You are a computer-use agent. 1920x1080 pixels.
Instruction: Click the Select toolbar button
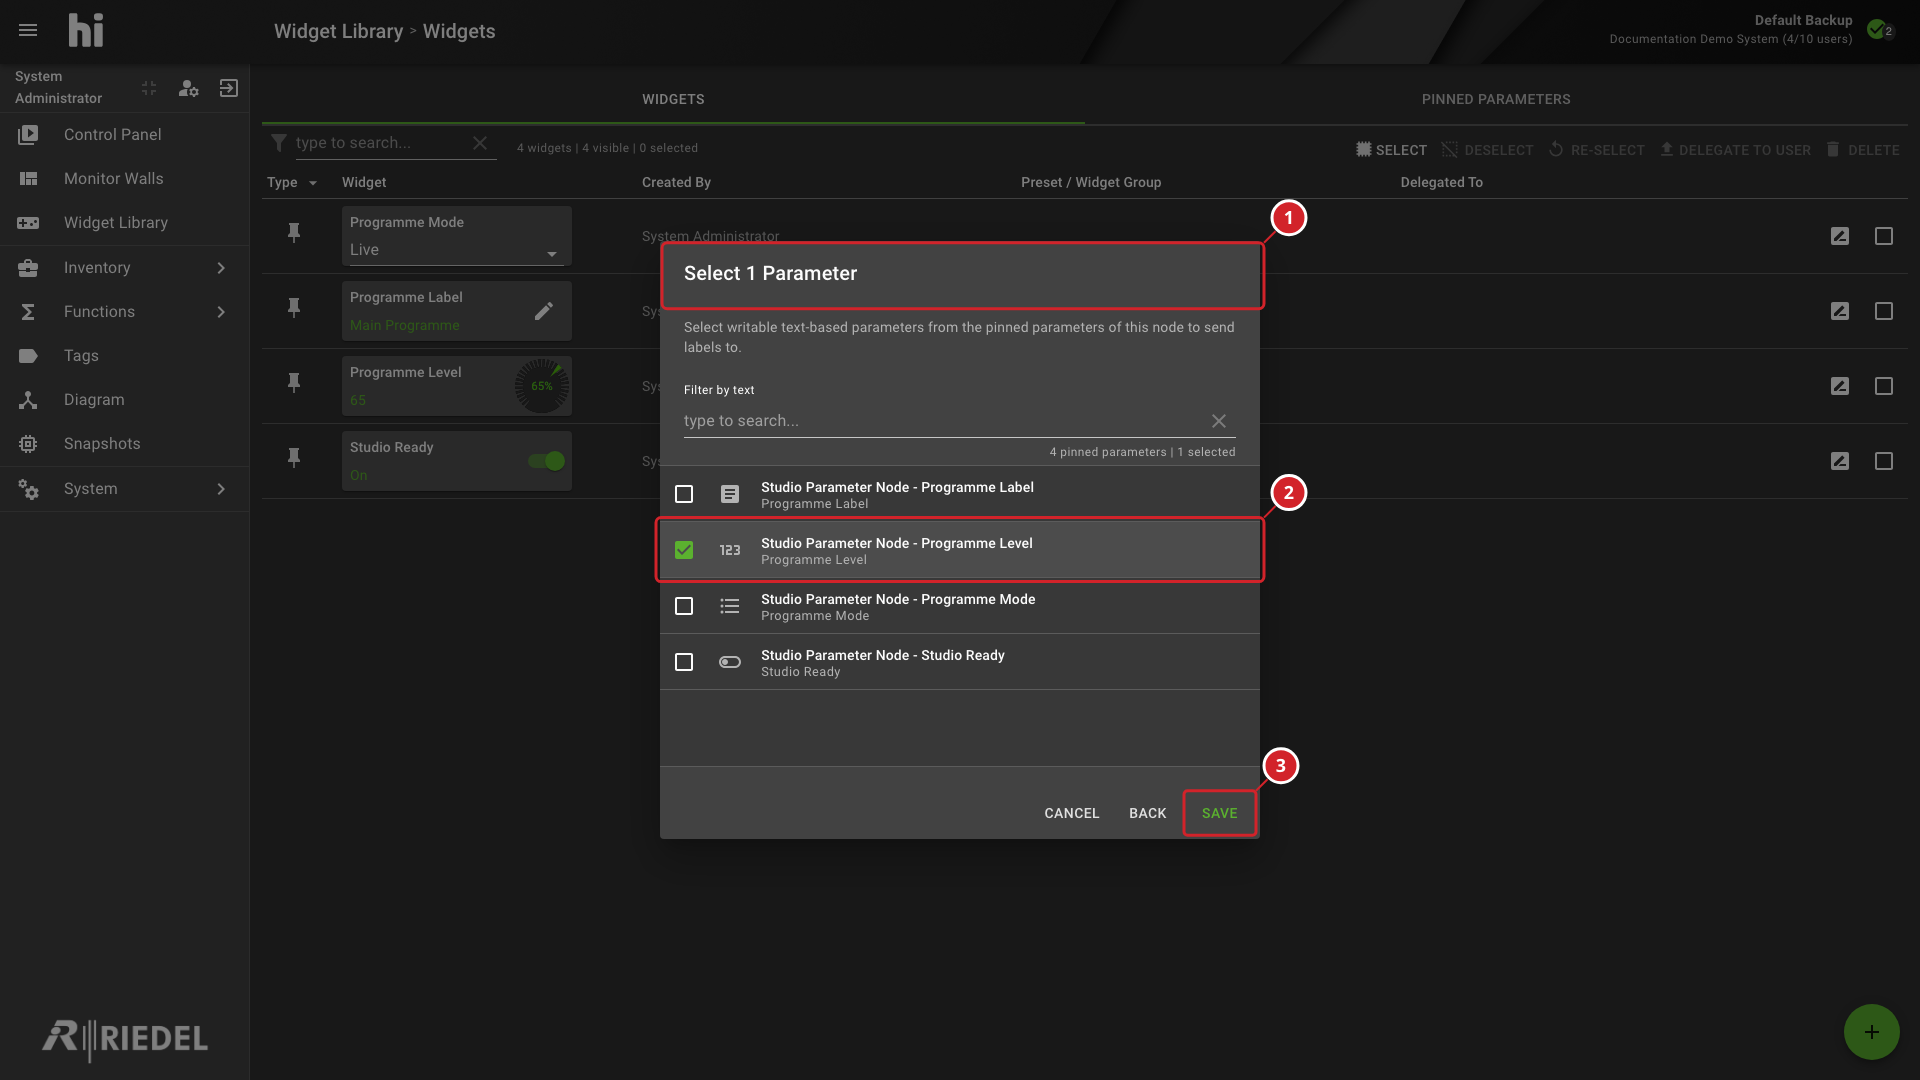[x=1391, y=150]
